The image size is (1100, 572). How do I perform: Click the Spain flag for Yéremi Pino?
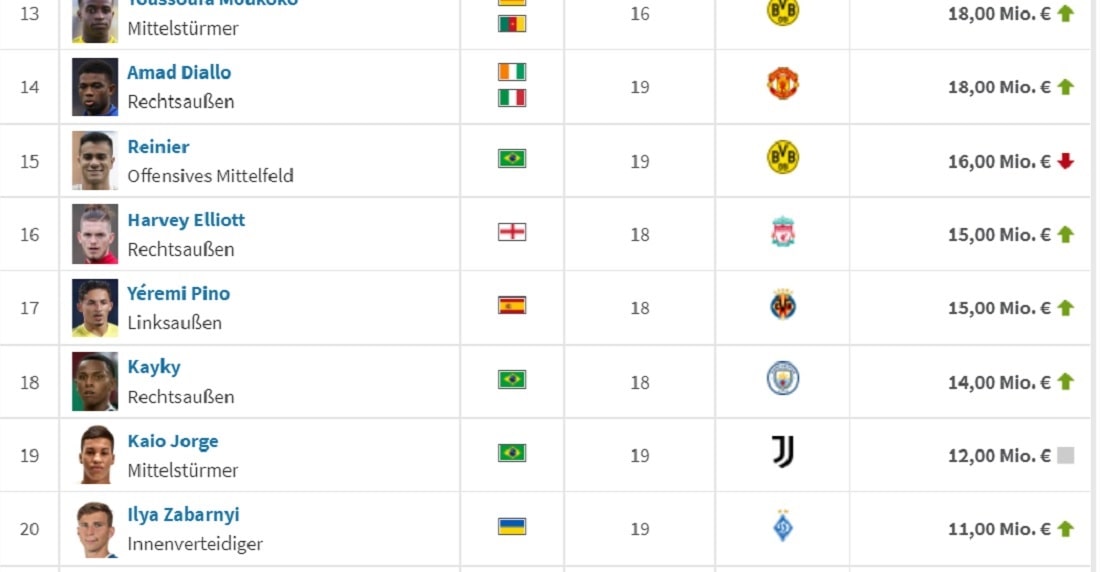click(512, 306)
